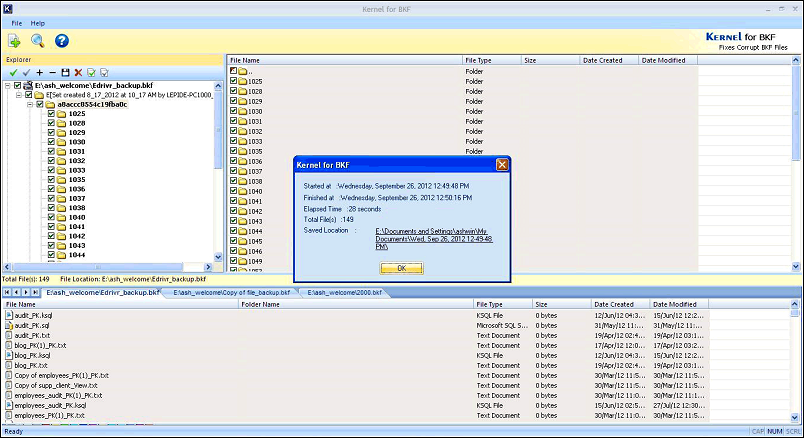This screenshot has height=438, width=804.
Task: Toggle checkbox for E:\ash_welcome\Edrivr_backup.bkf root
Action: click(17, 86)
